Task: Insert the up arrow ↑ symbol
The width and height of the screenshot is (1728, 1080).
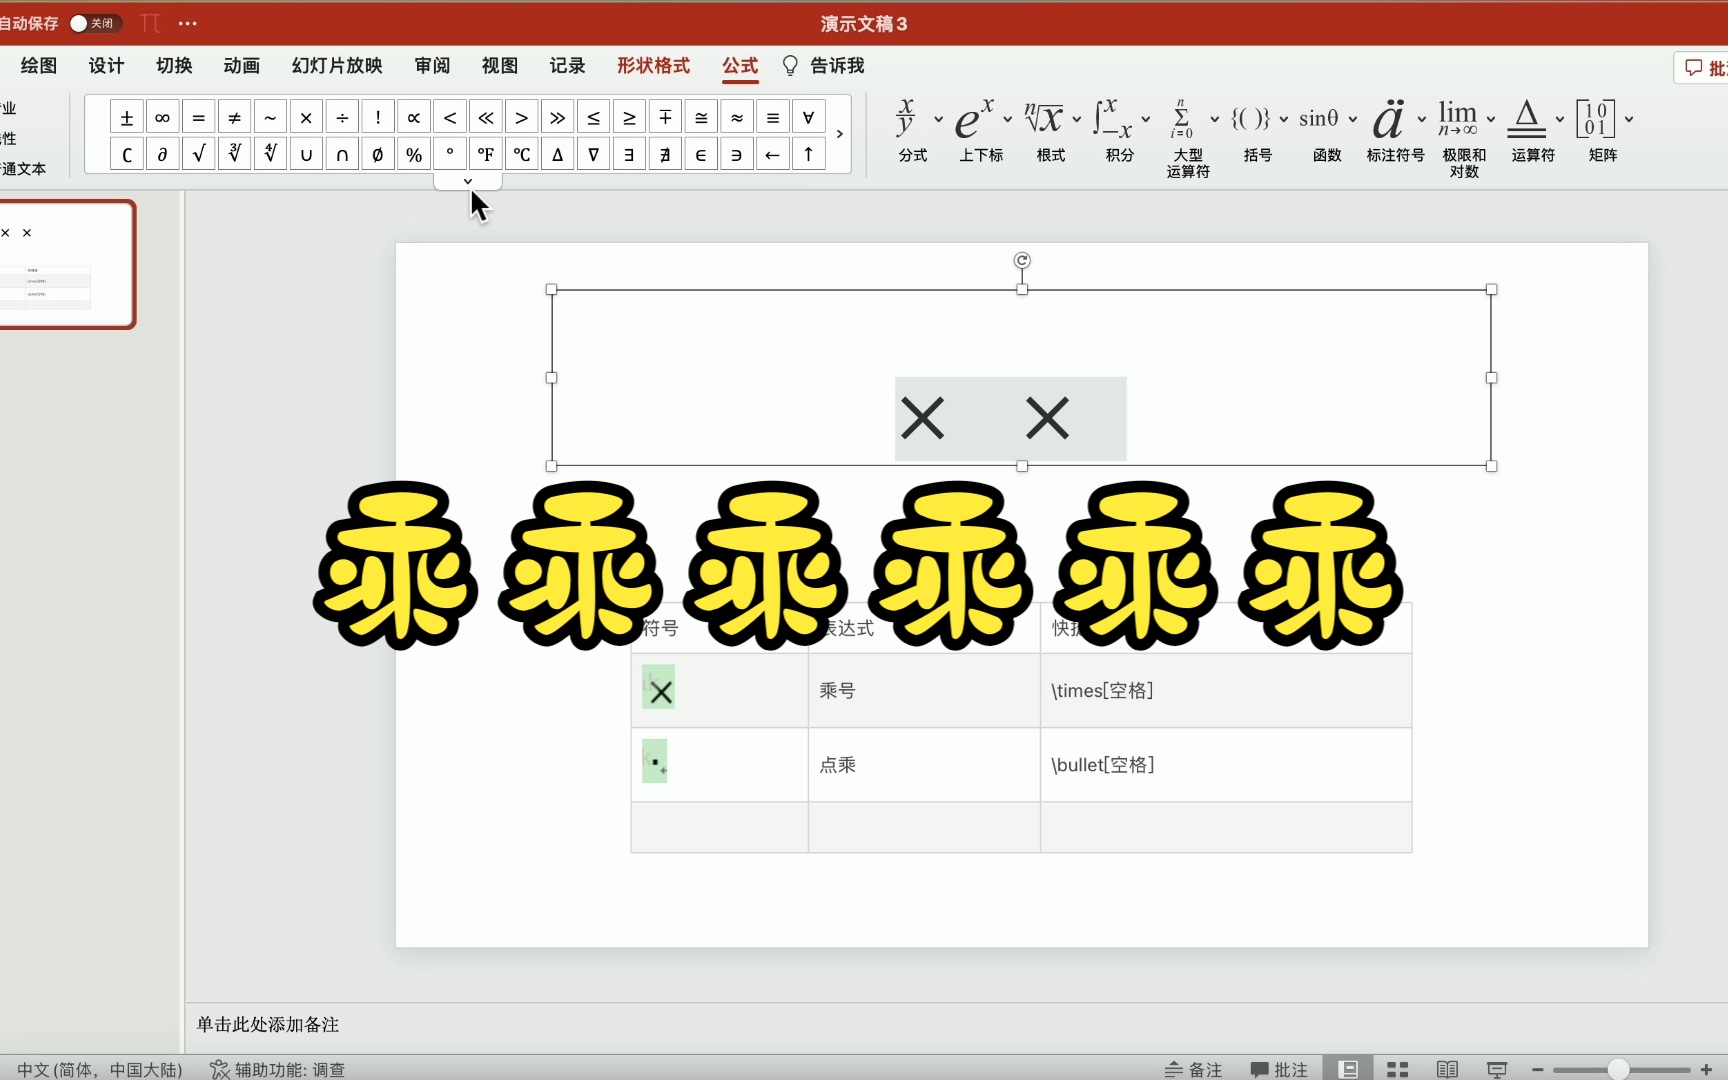Action: [x=808, y=154]
